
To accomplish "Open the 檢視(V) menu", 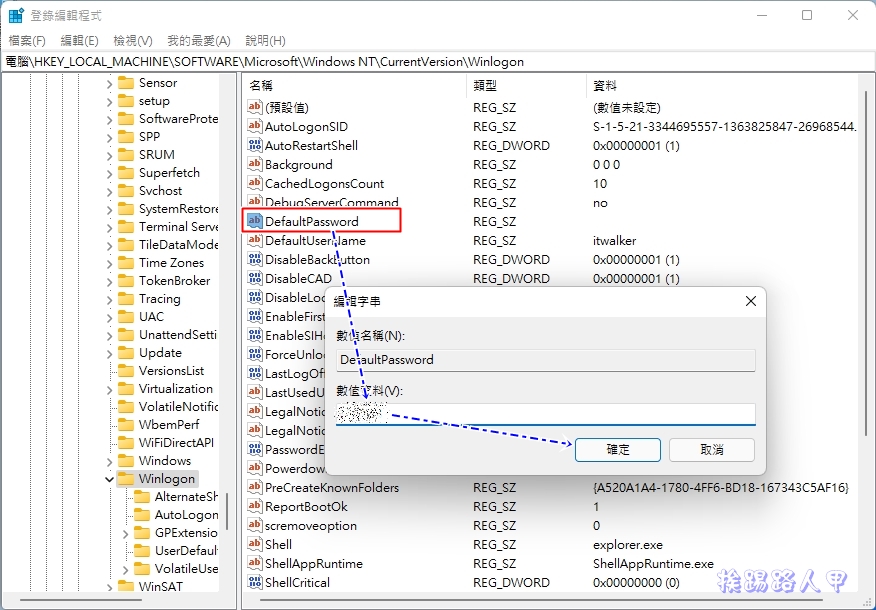I will click(132, 41).
